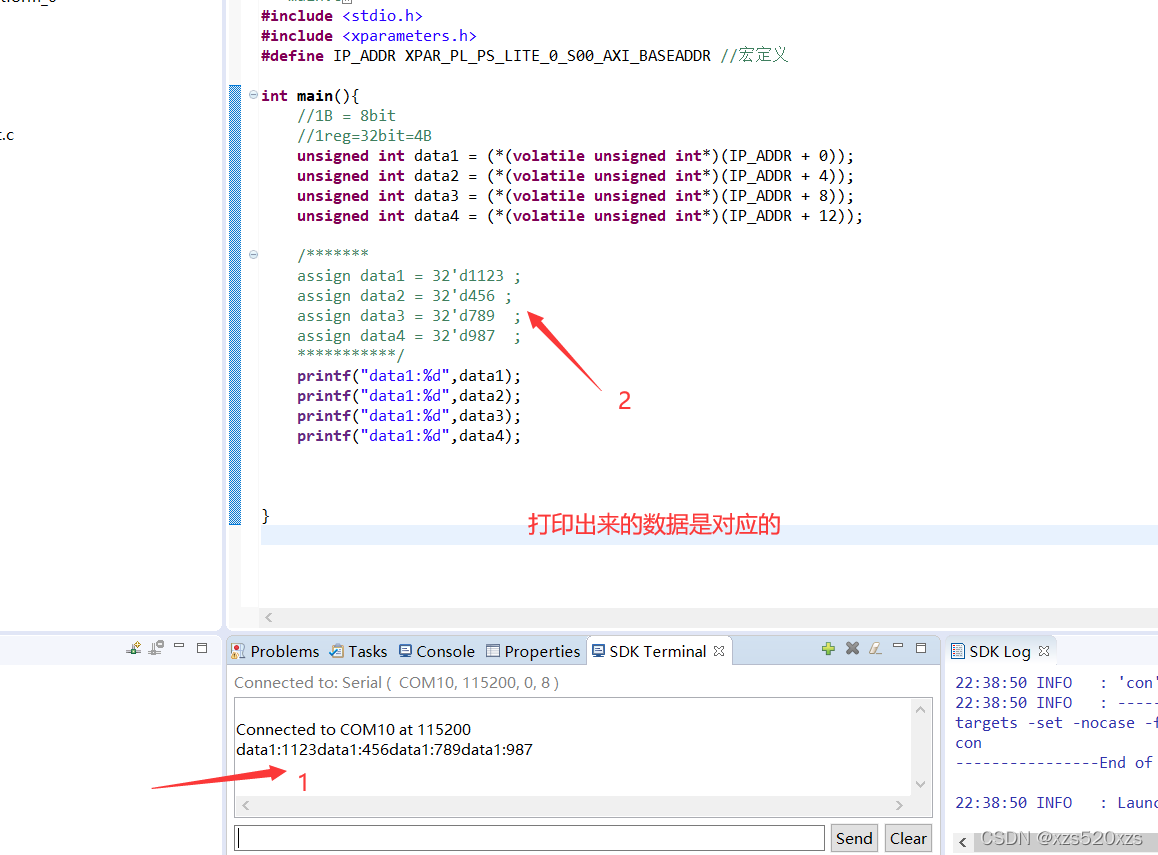This screenshot has height=855, width=1158.
Task: Click the 'assign data1 = 32'd1123' line
Action: point(409,275)
